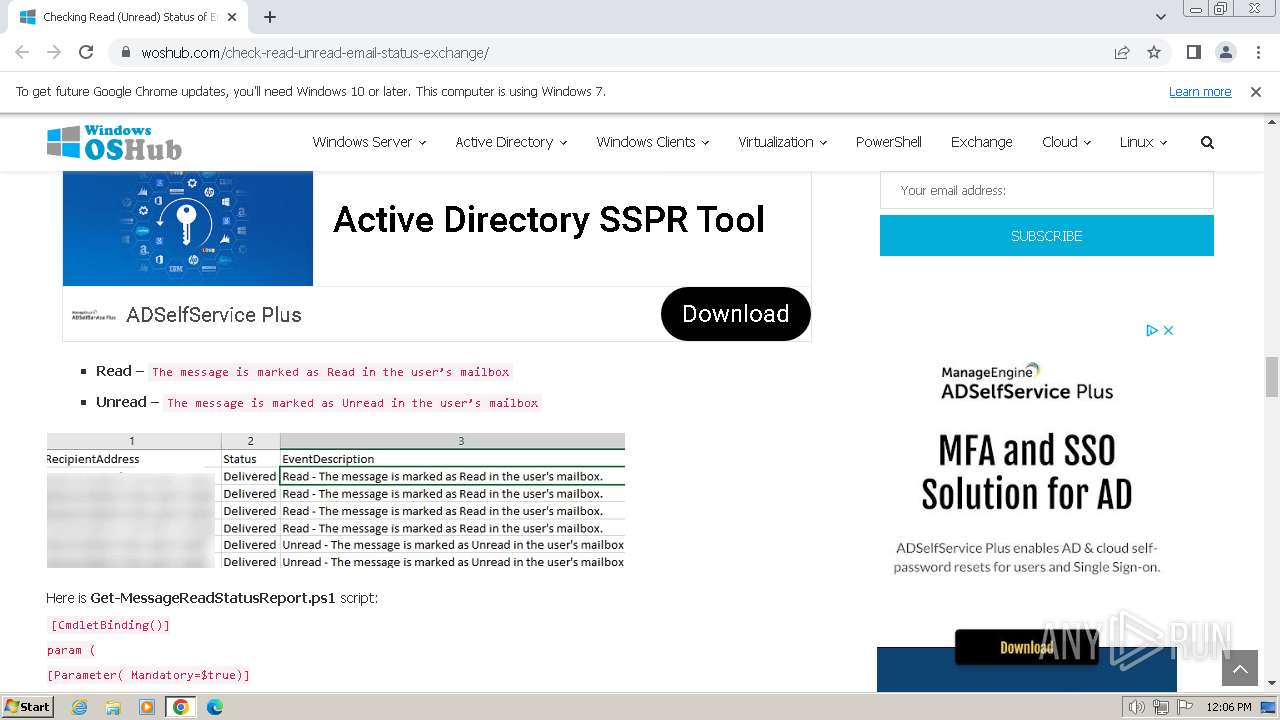The height and width of the screenshot is (720, 1280).
Task: Open the tab search dropdown
Action: tap(1160, 17)
